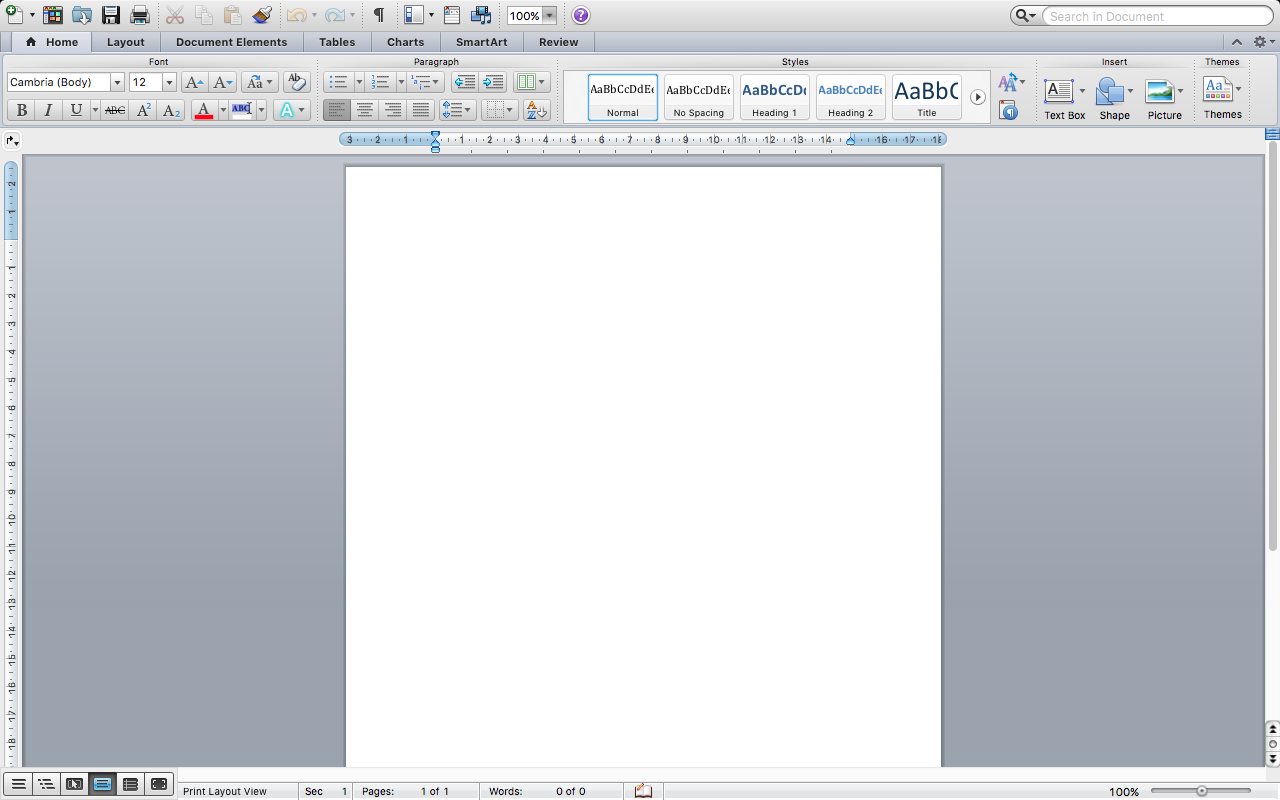Open columns dropdown

(x=532, y=82)
